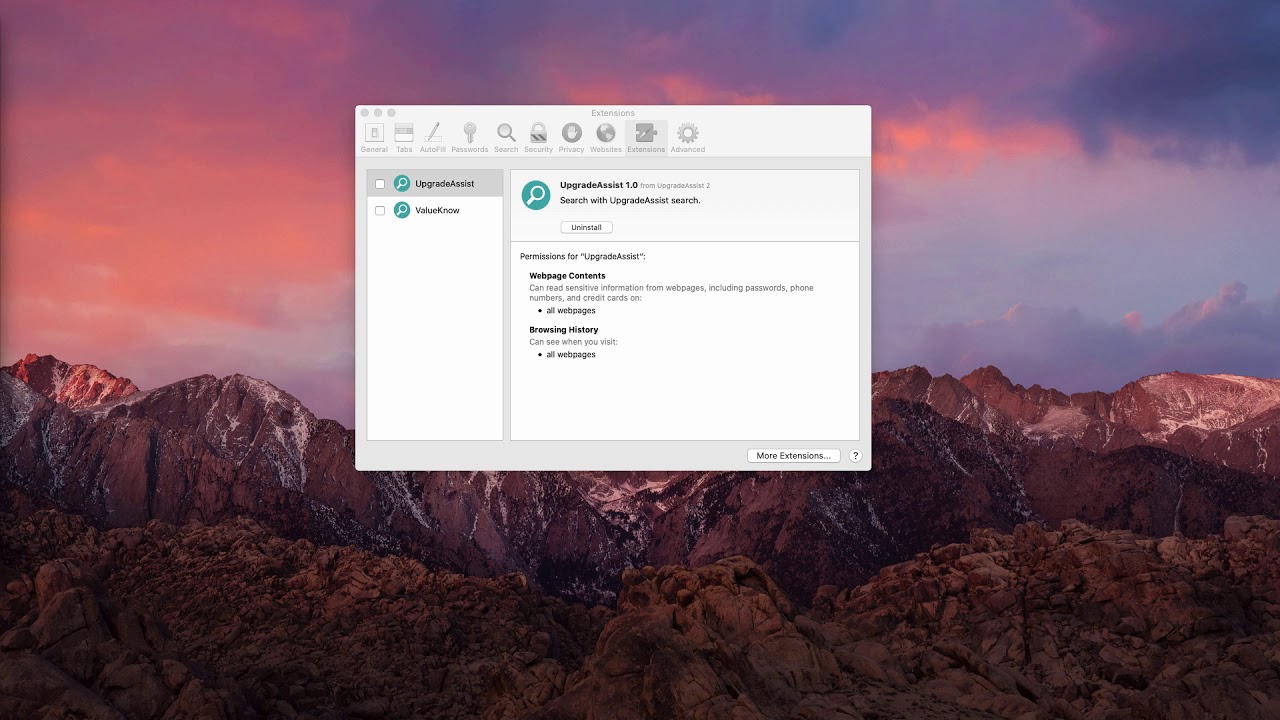Select the Extensions preferences pane
The width and height of the screenshot is (1280, 720).
tap(646, 138)
